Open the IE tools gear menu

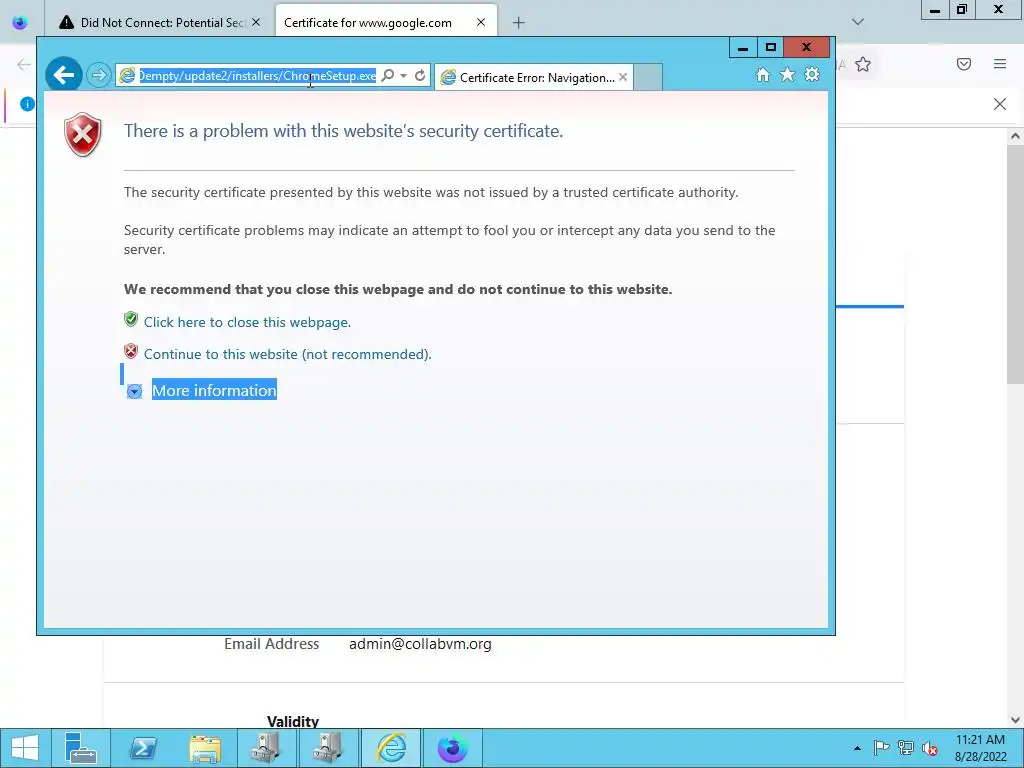pyautogui.click(x=812, y=74)
